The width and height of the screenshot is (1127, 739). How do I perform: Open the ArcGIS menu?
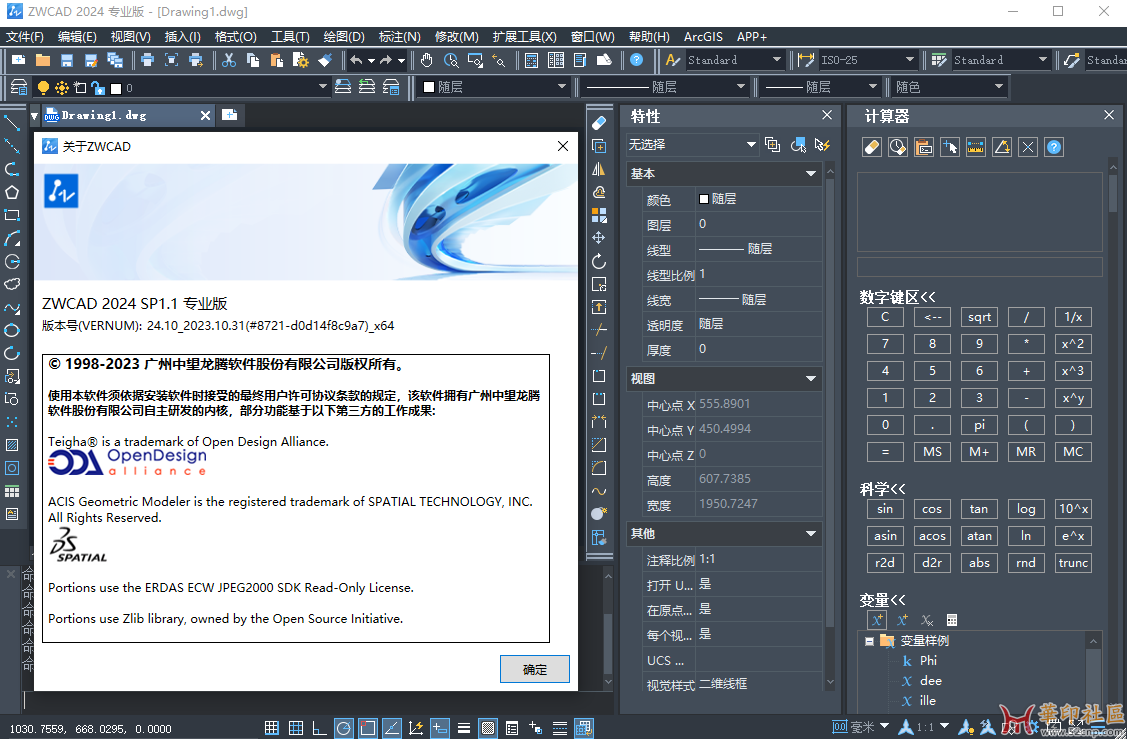click(x=703, y=37)
